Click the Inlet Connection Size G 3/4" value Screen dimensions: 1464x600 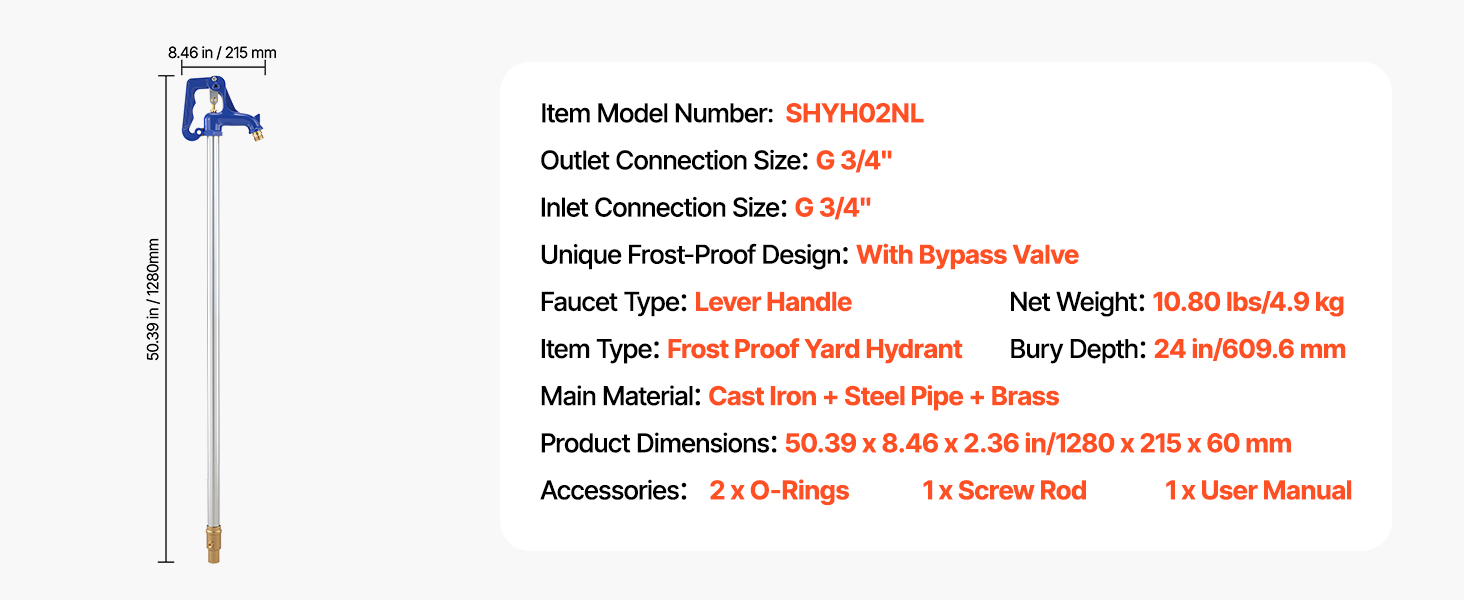coord(833,208)
